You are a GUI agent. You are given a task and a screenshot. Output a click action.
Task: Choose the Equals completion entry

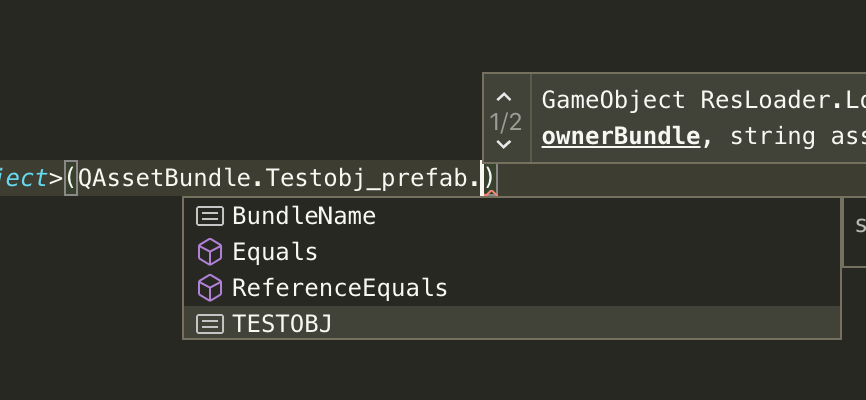pos(512,252)
